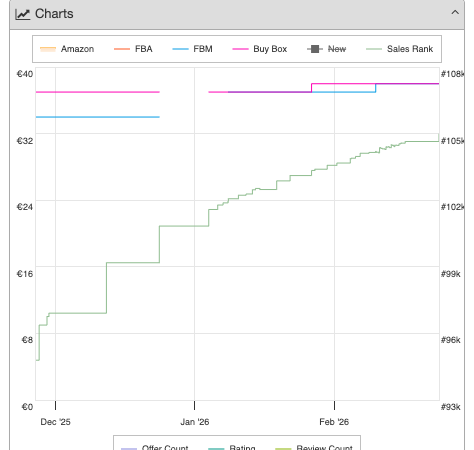Click the #96k rank axis label

point(451,340)
